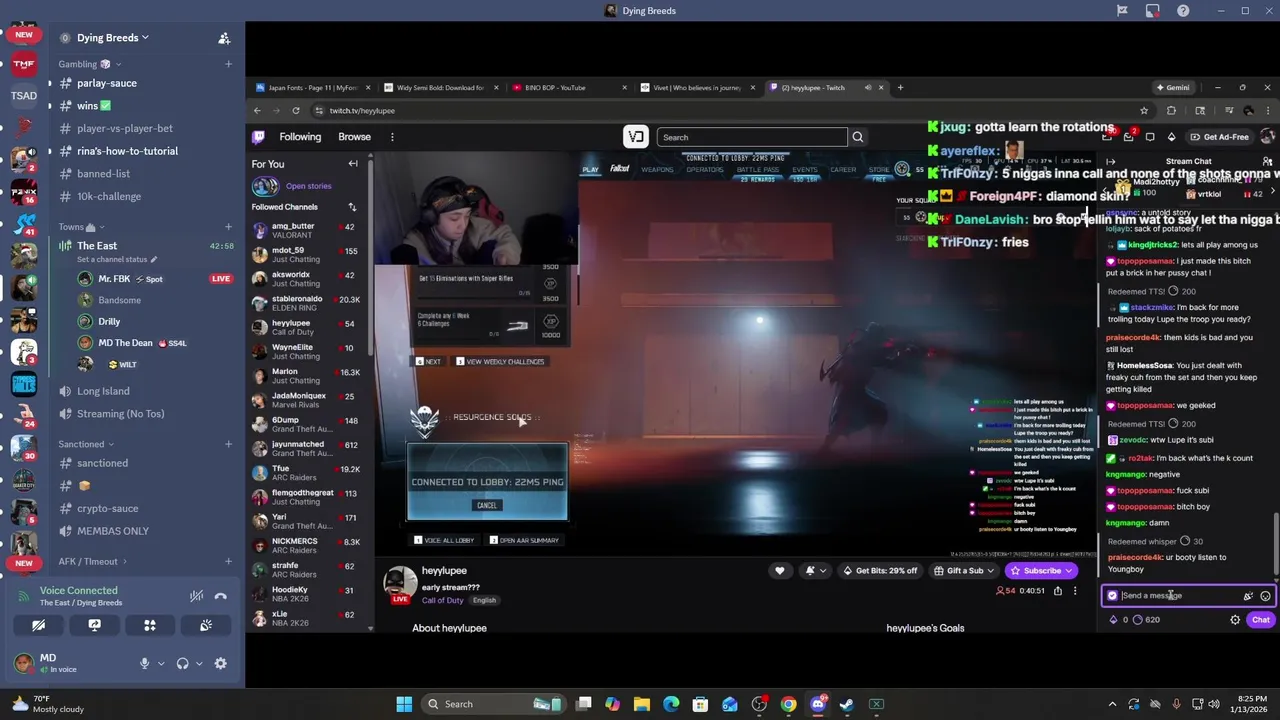This screenshot has width=1280, height=720.
Task: Disconnect from voice with the hang-up icon
Action: [220, 596]
